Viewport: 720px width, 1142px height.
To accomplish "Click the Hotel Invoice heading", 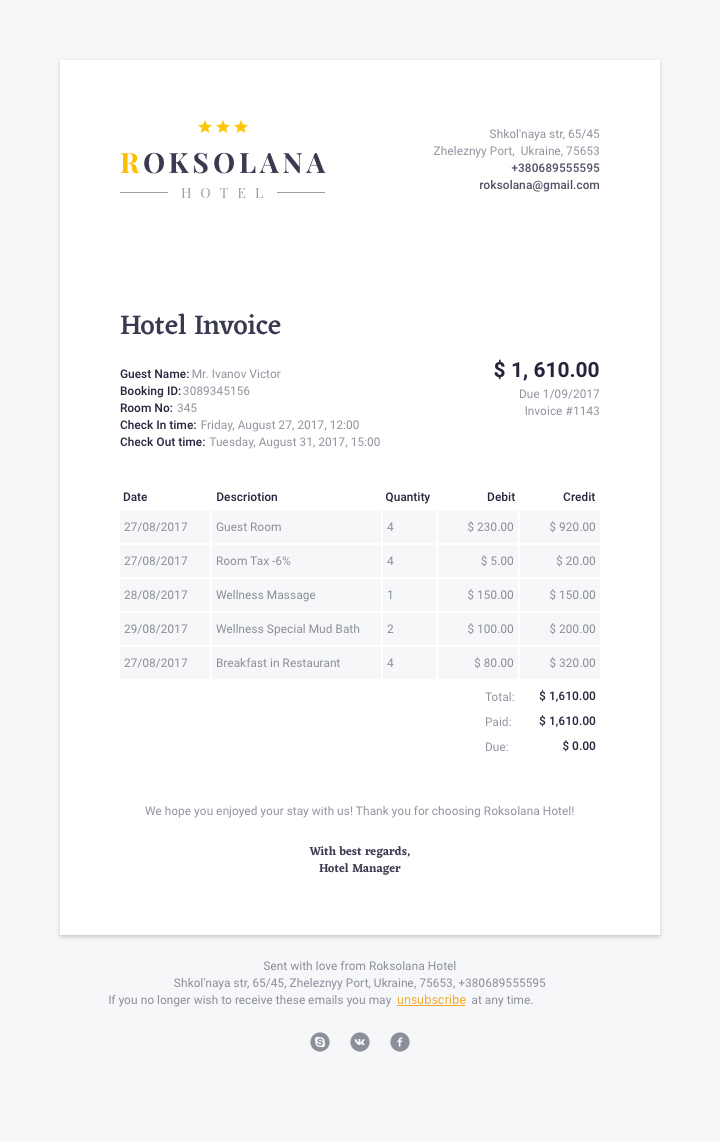I will (200, 325).
